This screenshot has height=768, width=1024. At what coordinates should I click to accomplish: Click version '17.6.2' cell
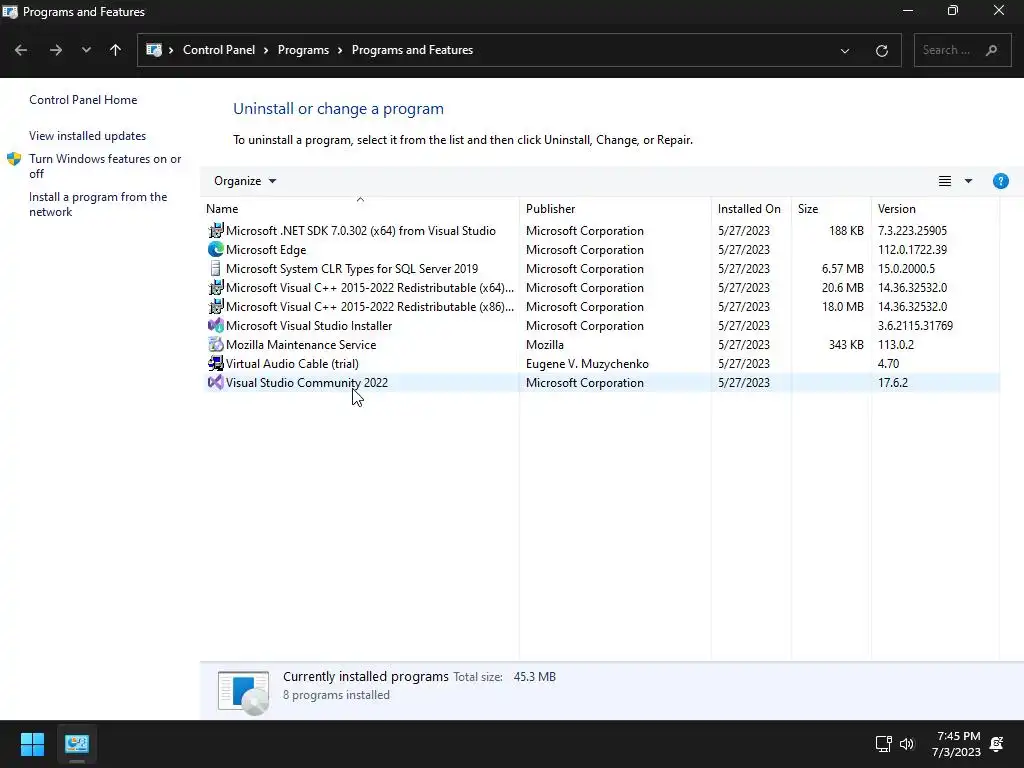(893, 383)
